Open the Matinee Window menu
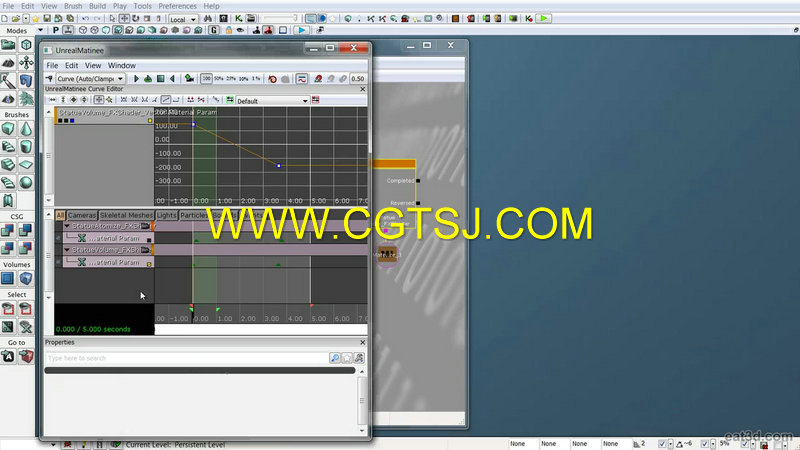This screenshot has height=450, width=800. click(121, 65)
